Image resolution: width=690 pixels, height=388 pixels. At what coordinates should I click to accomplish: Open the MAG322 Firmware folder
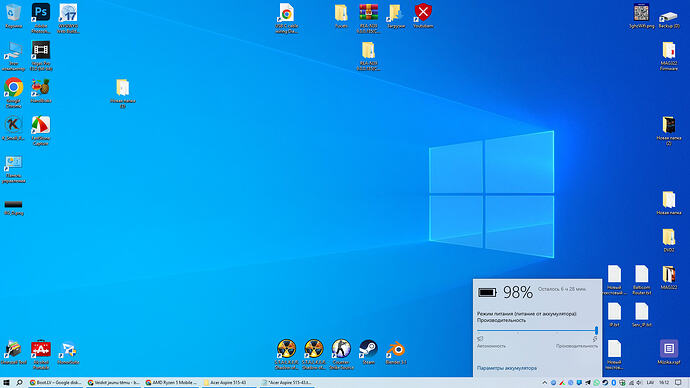coord(668,55)
